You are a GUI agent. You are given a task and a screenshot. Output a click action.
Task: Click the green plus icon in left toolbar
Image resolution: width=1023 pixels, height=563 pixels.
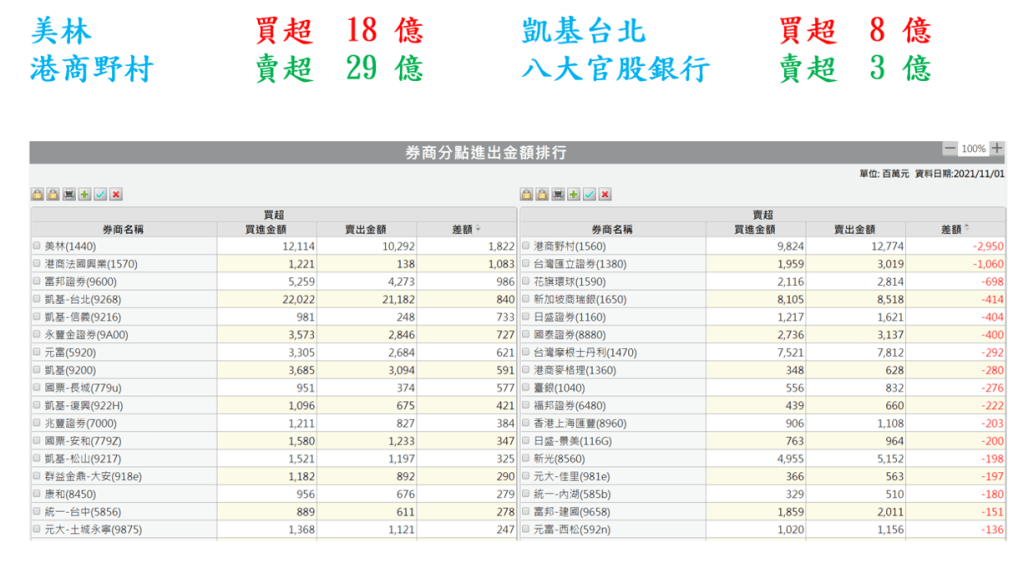point(84,194)
